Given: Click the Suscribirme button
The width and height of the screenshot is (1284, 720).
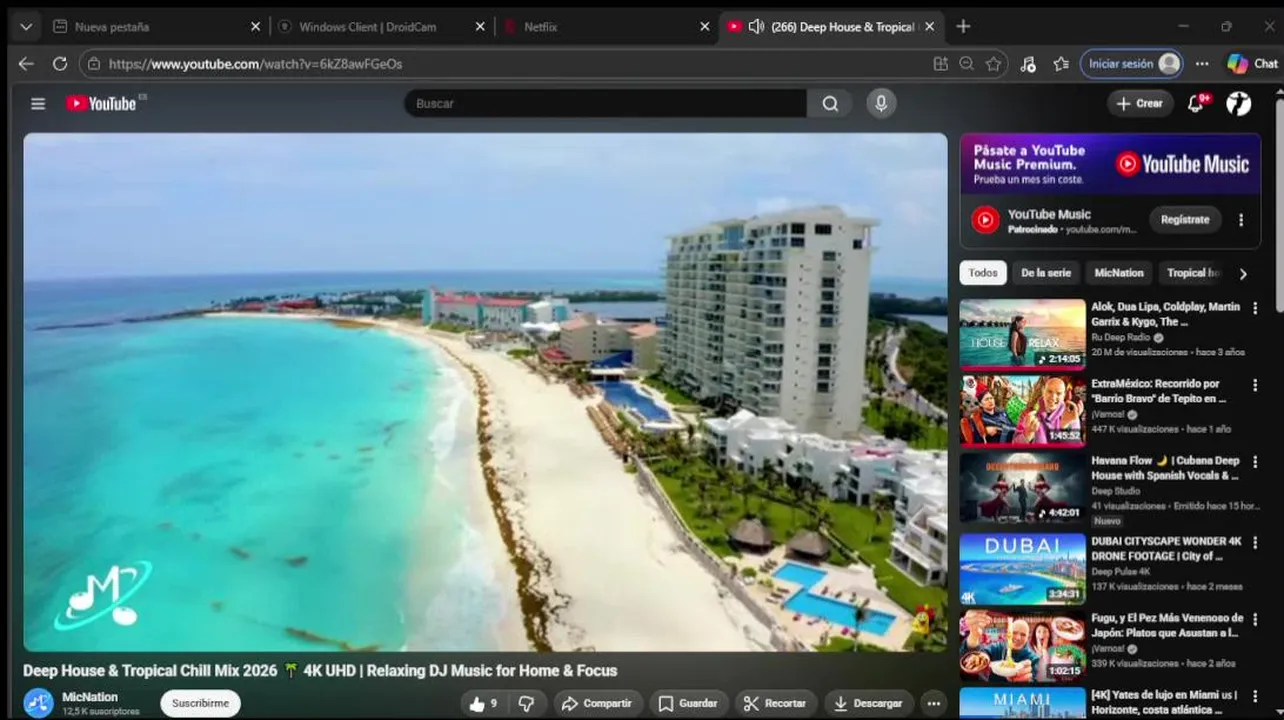Looking at the screenshot, I should (200, 703).
